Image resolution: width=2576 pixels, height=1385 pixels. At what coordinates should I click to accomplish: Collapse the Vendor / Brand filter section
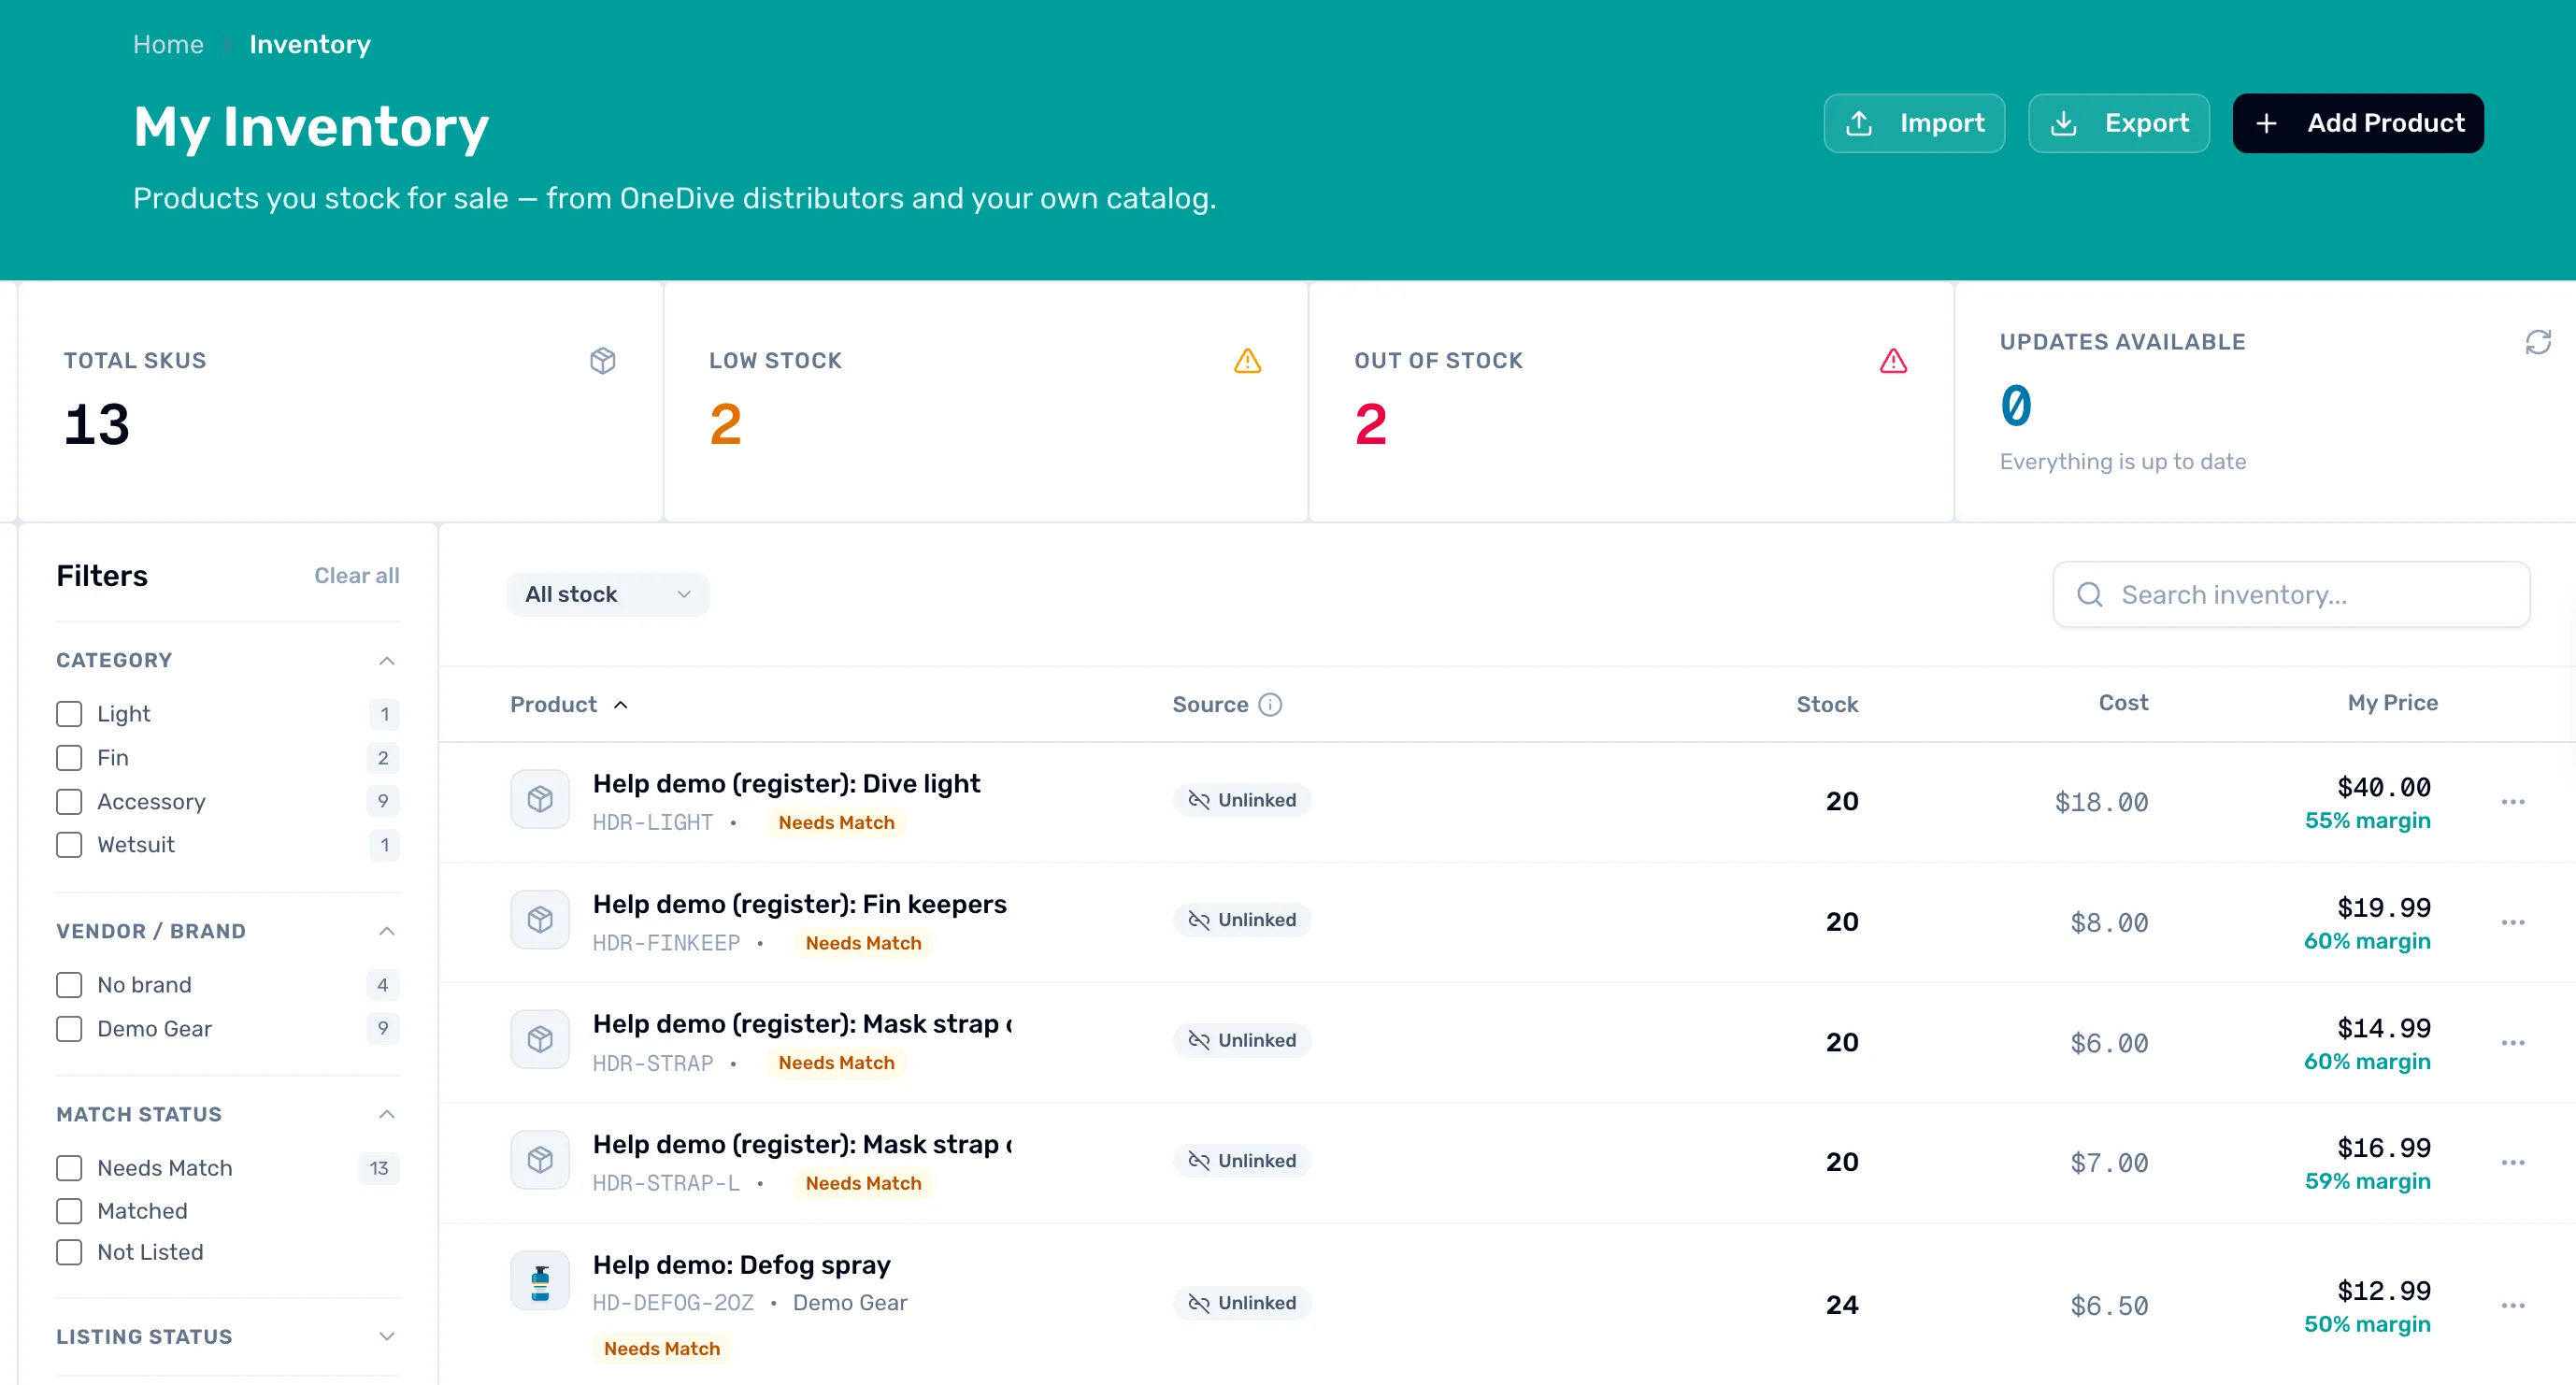click(x=387, y=931)
